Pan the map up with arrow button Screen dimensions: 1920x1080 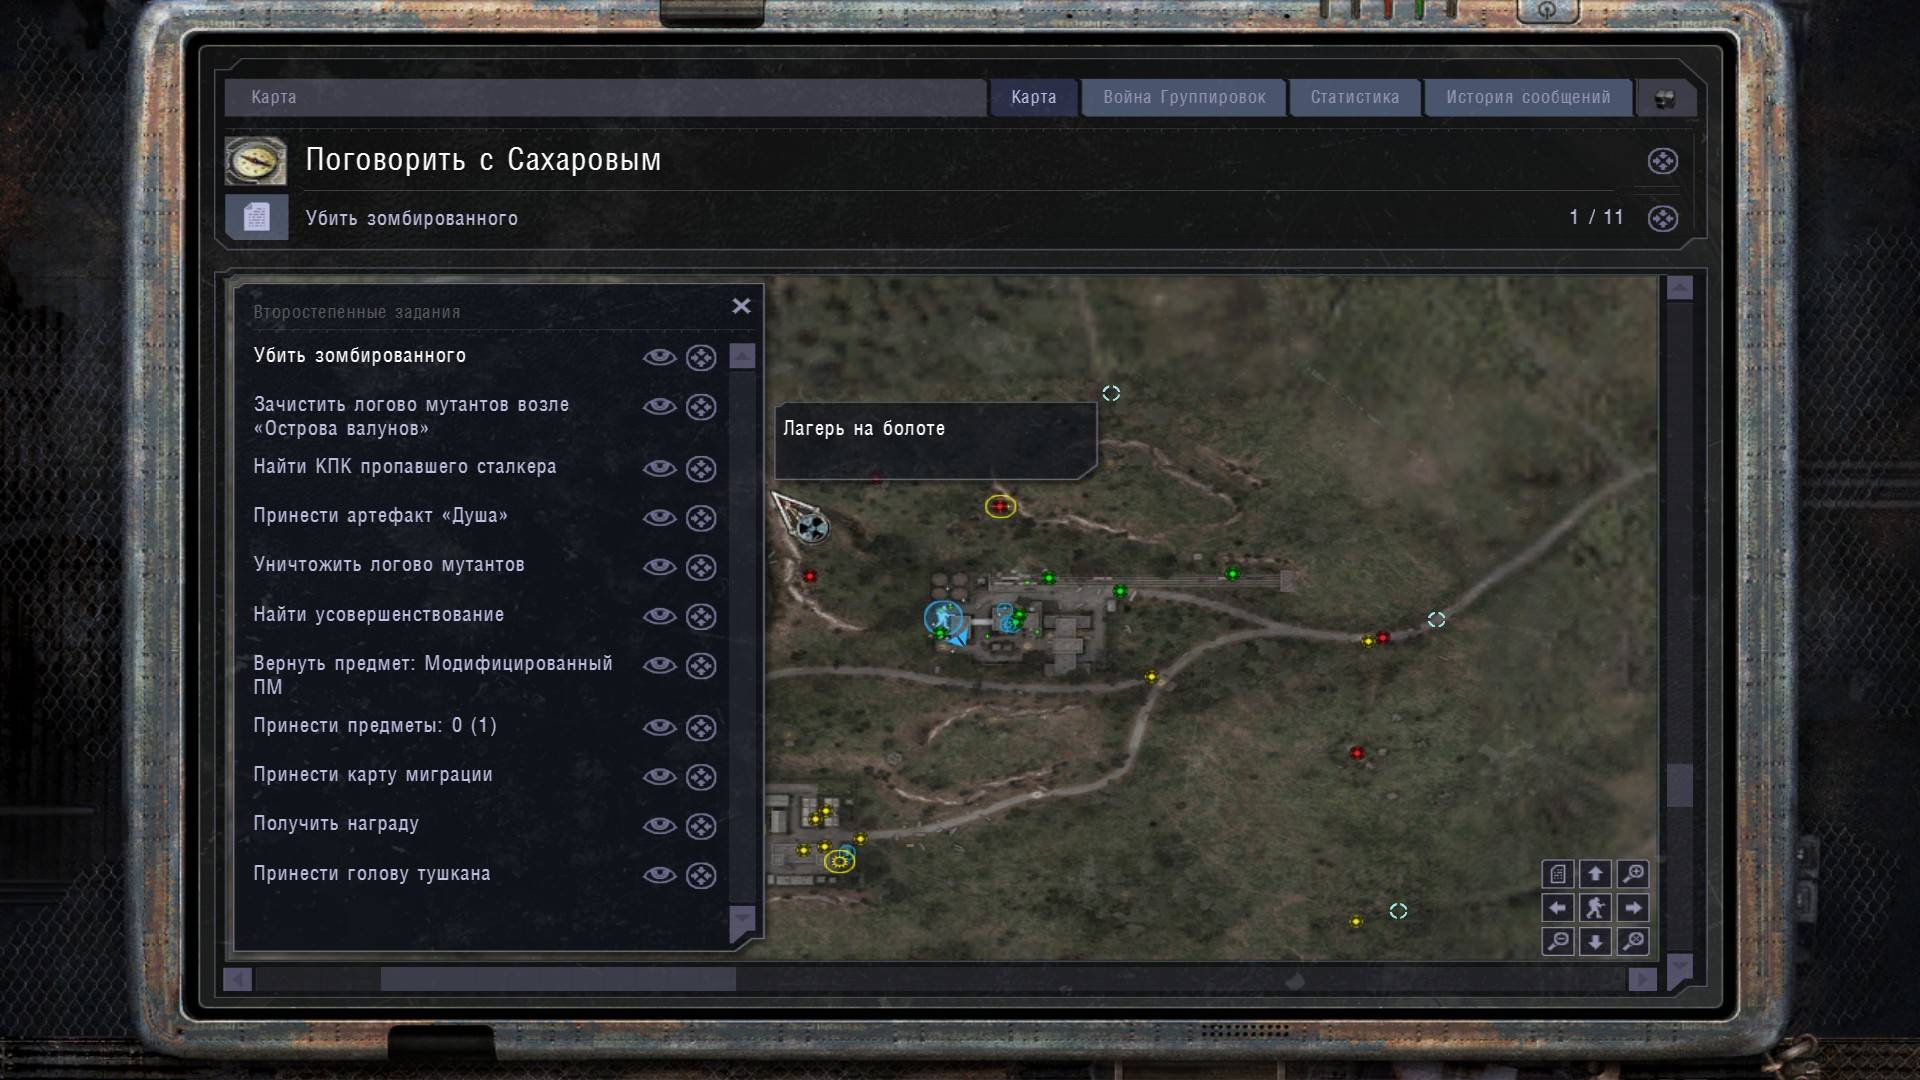1595,874
